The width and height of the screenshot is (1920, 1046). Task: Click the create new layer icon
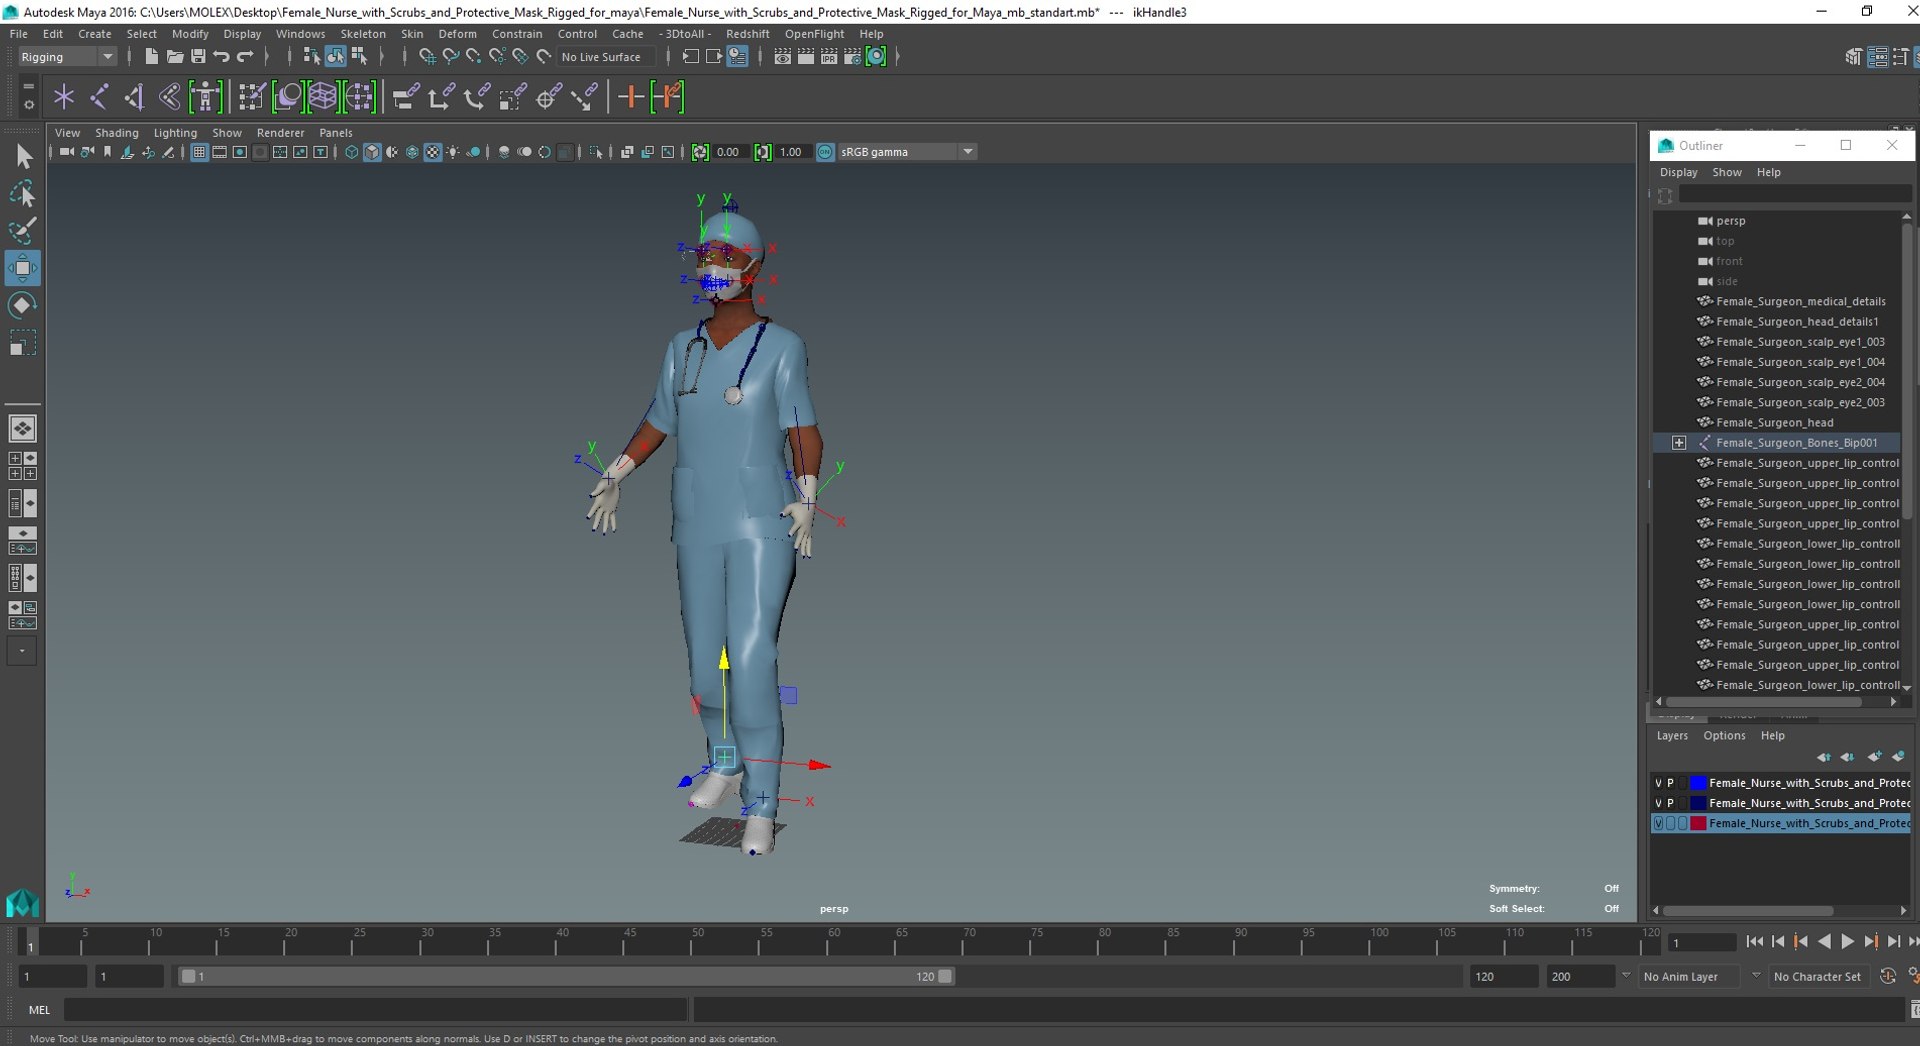point(1874,757)
